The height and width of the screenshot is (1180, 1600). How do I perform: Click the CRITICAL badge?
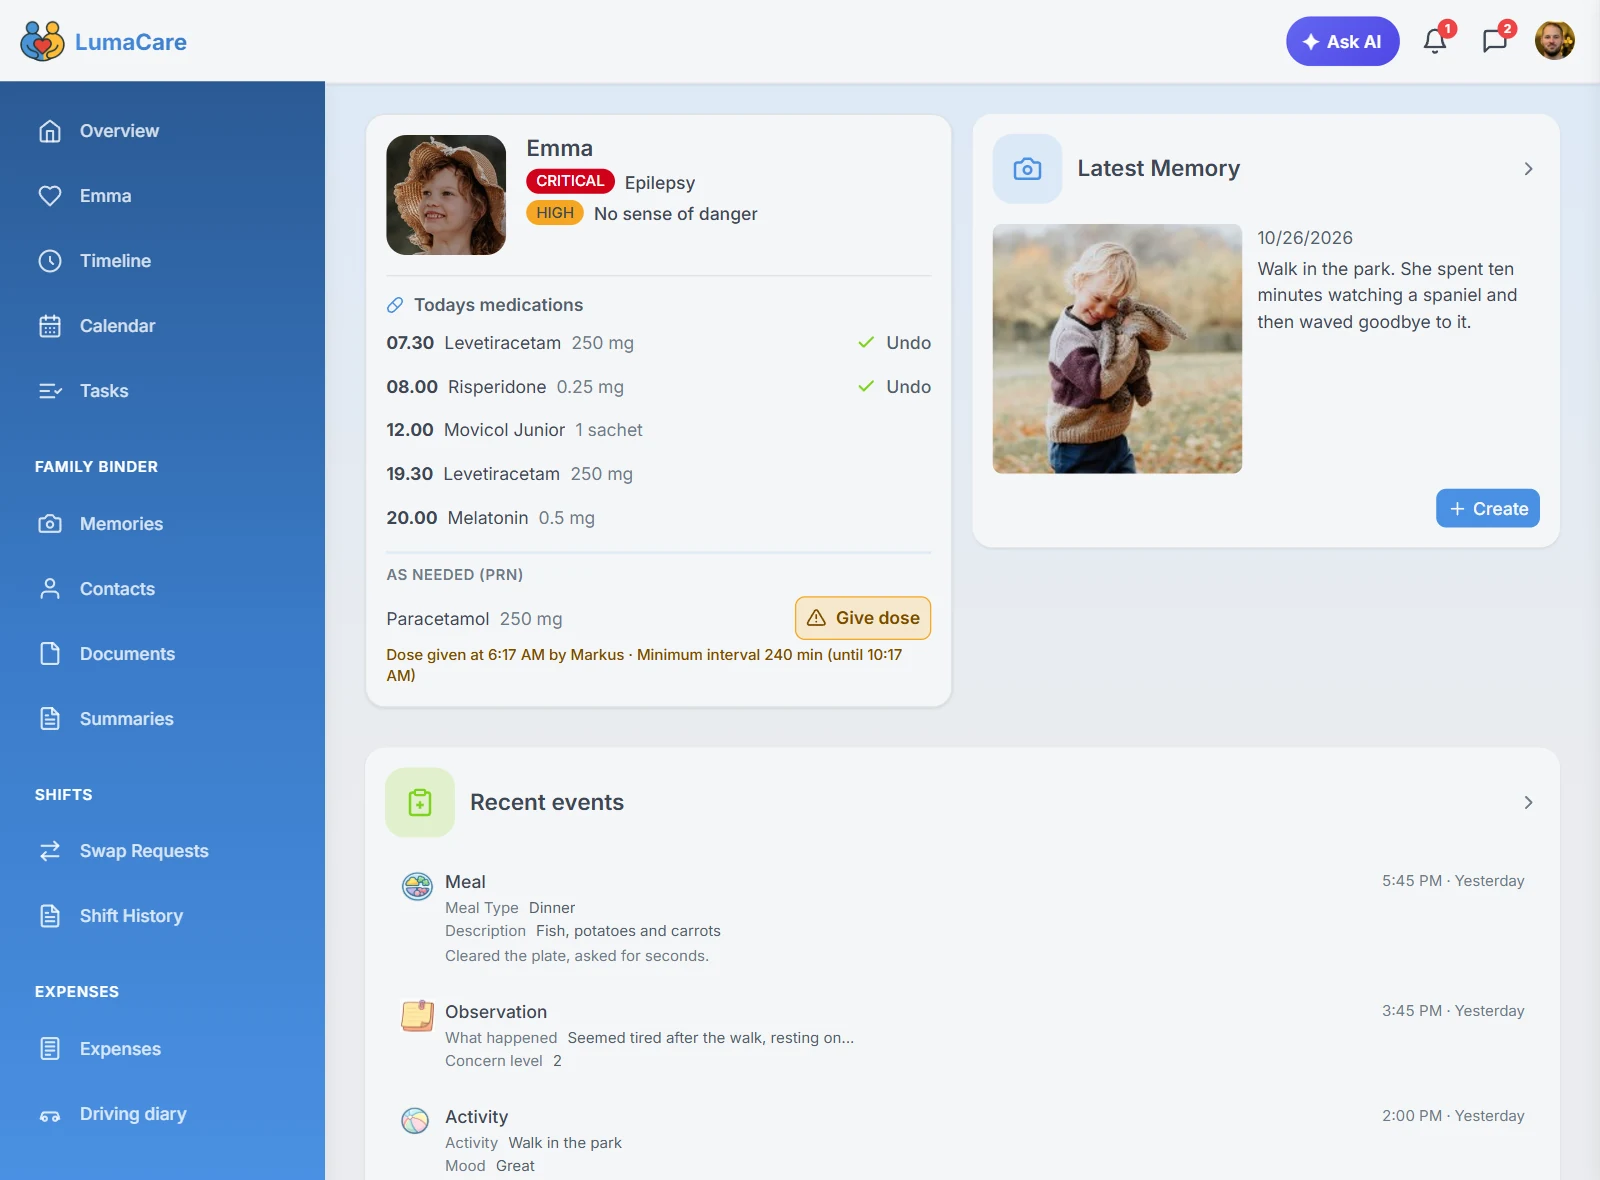570,181
